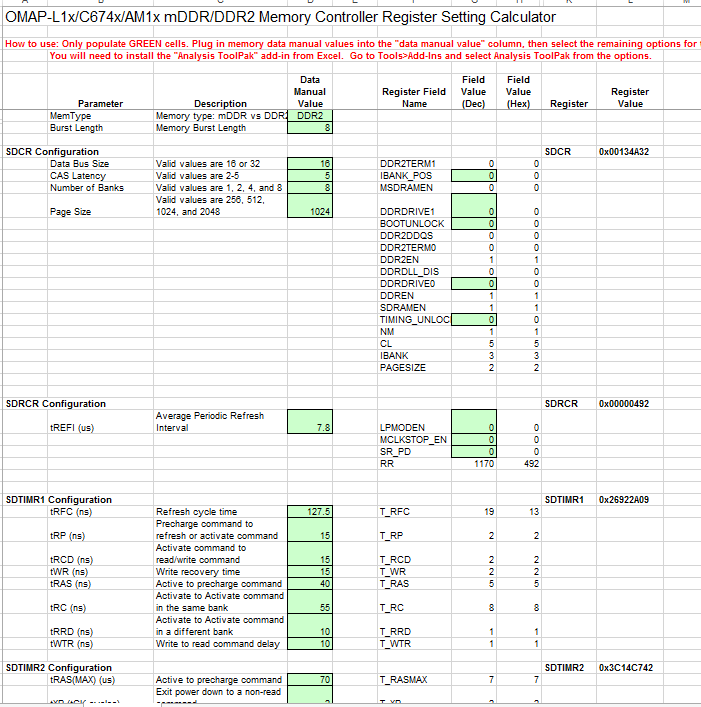
Task: Click the Page Size 1024 cell
Action: pos(310,206)
